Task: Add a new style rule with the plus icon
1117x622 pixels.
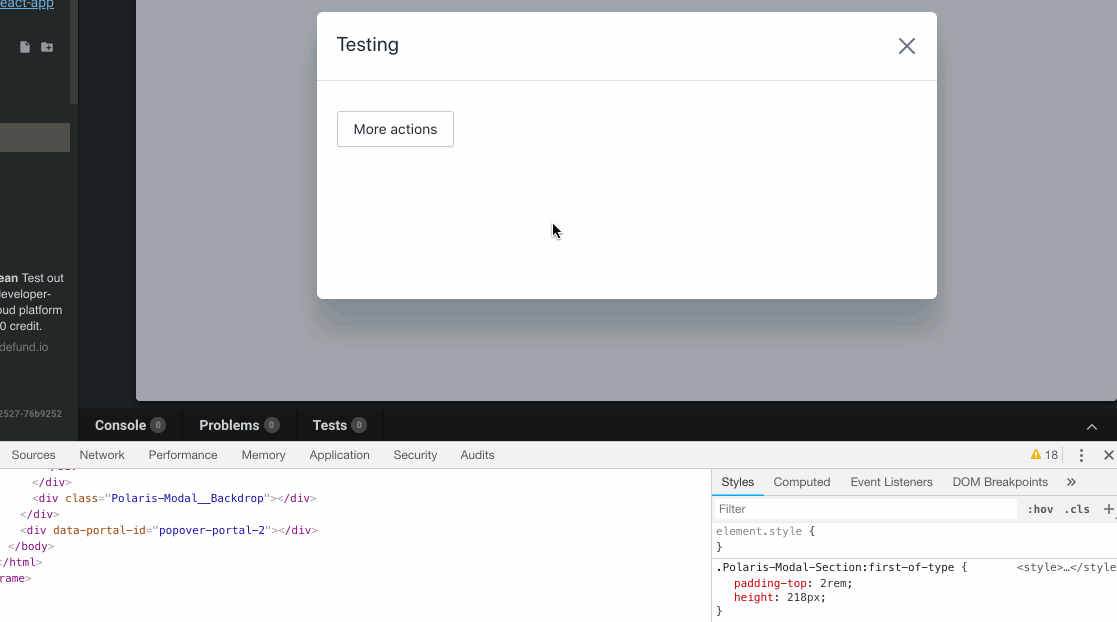Action: tap(1109, 508)
